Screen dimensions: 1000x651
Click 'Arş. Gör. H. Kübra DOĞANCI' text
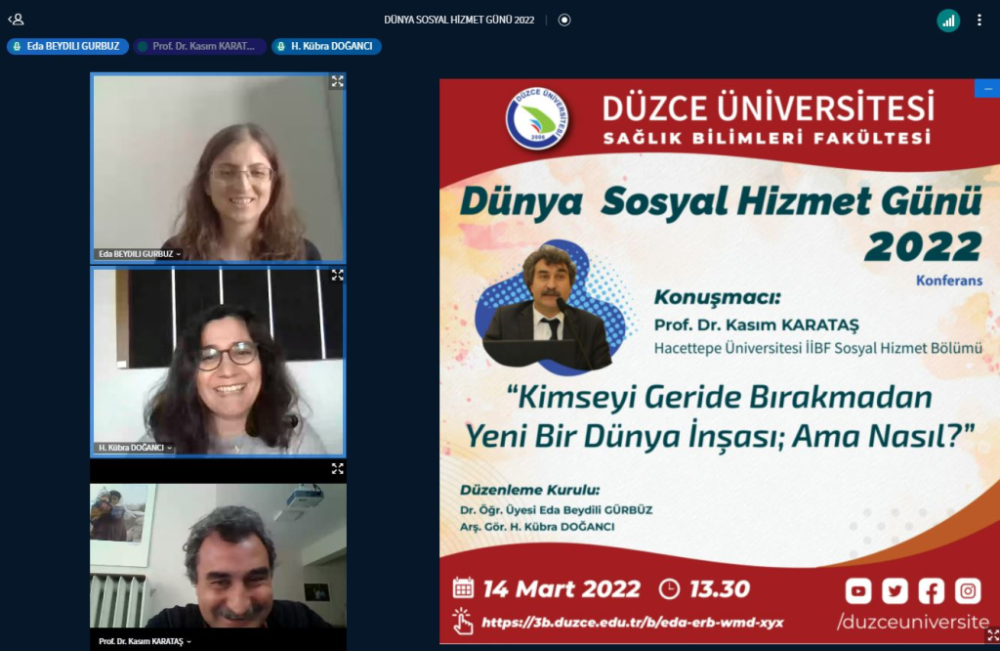[537, 527]
